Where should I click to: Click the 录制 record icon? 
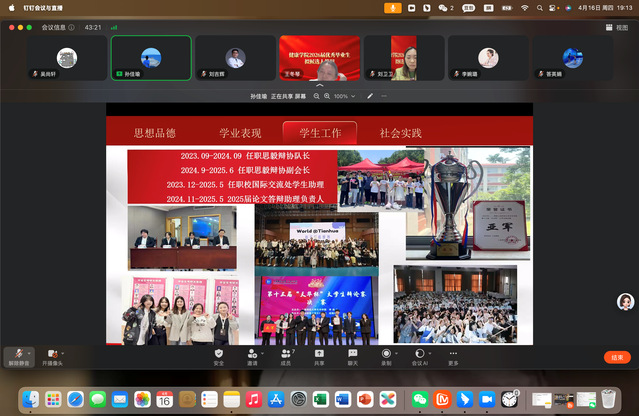[386, 354]
